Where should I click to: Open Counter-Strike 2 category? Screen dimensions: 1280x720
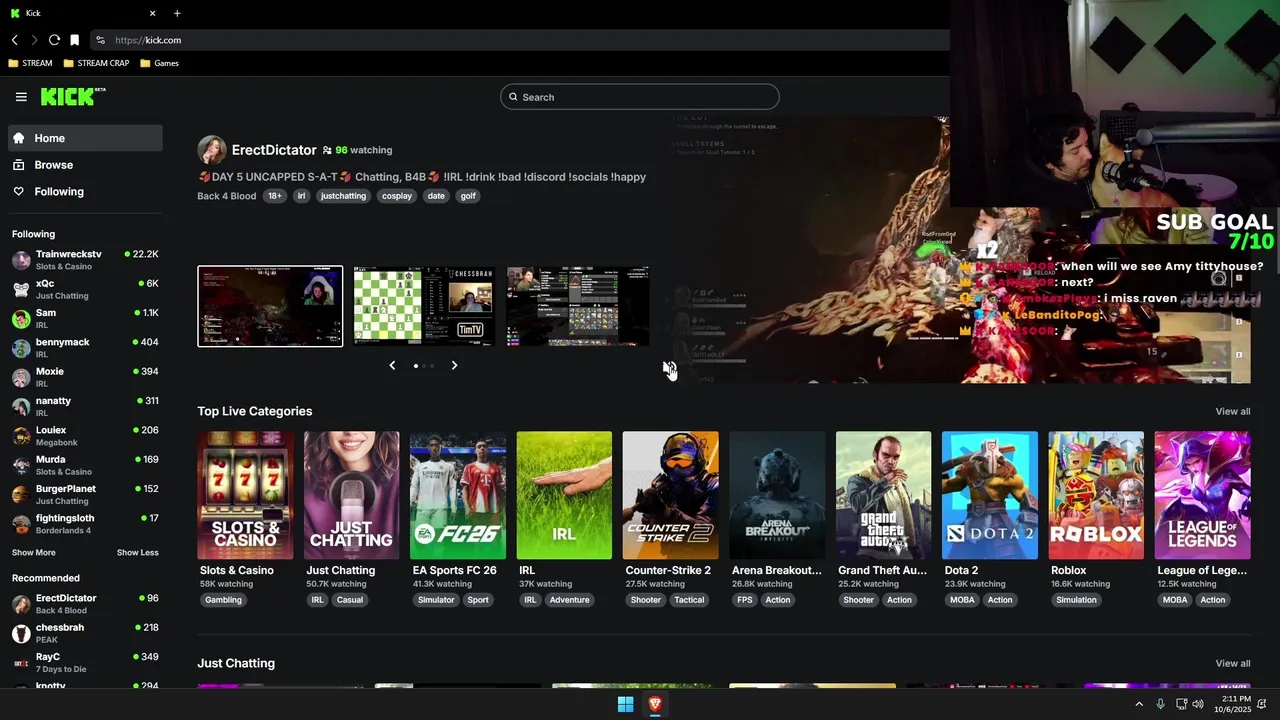(671, 495)
